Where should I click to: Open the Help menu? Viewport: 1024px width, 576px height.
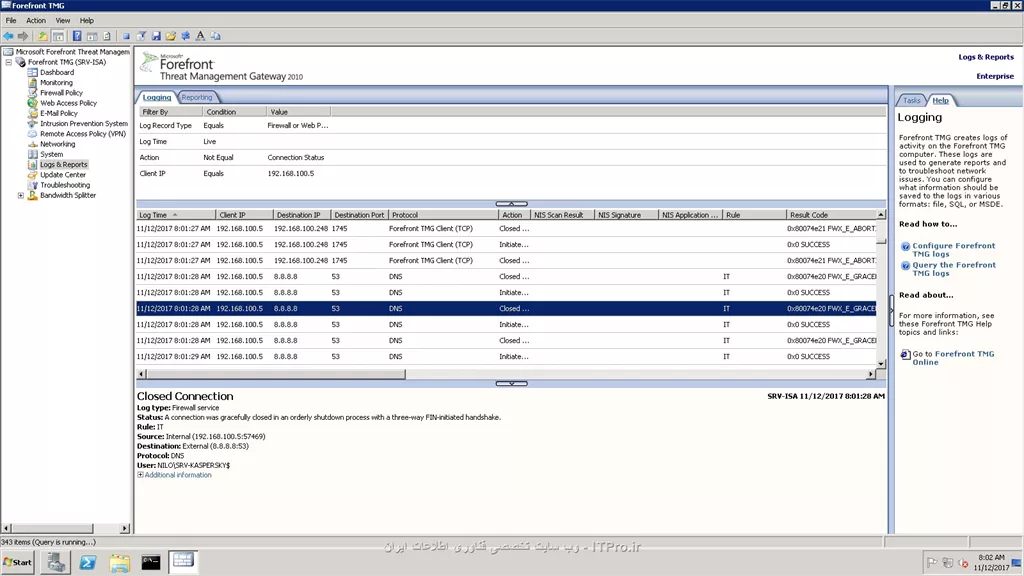tap(87, 20)
